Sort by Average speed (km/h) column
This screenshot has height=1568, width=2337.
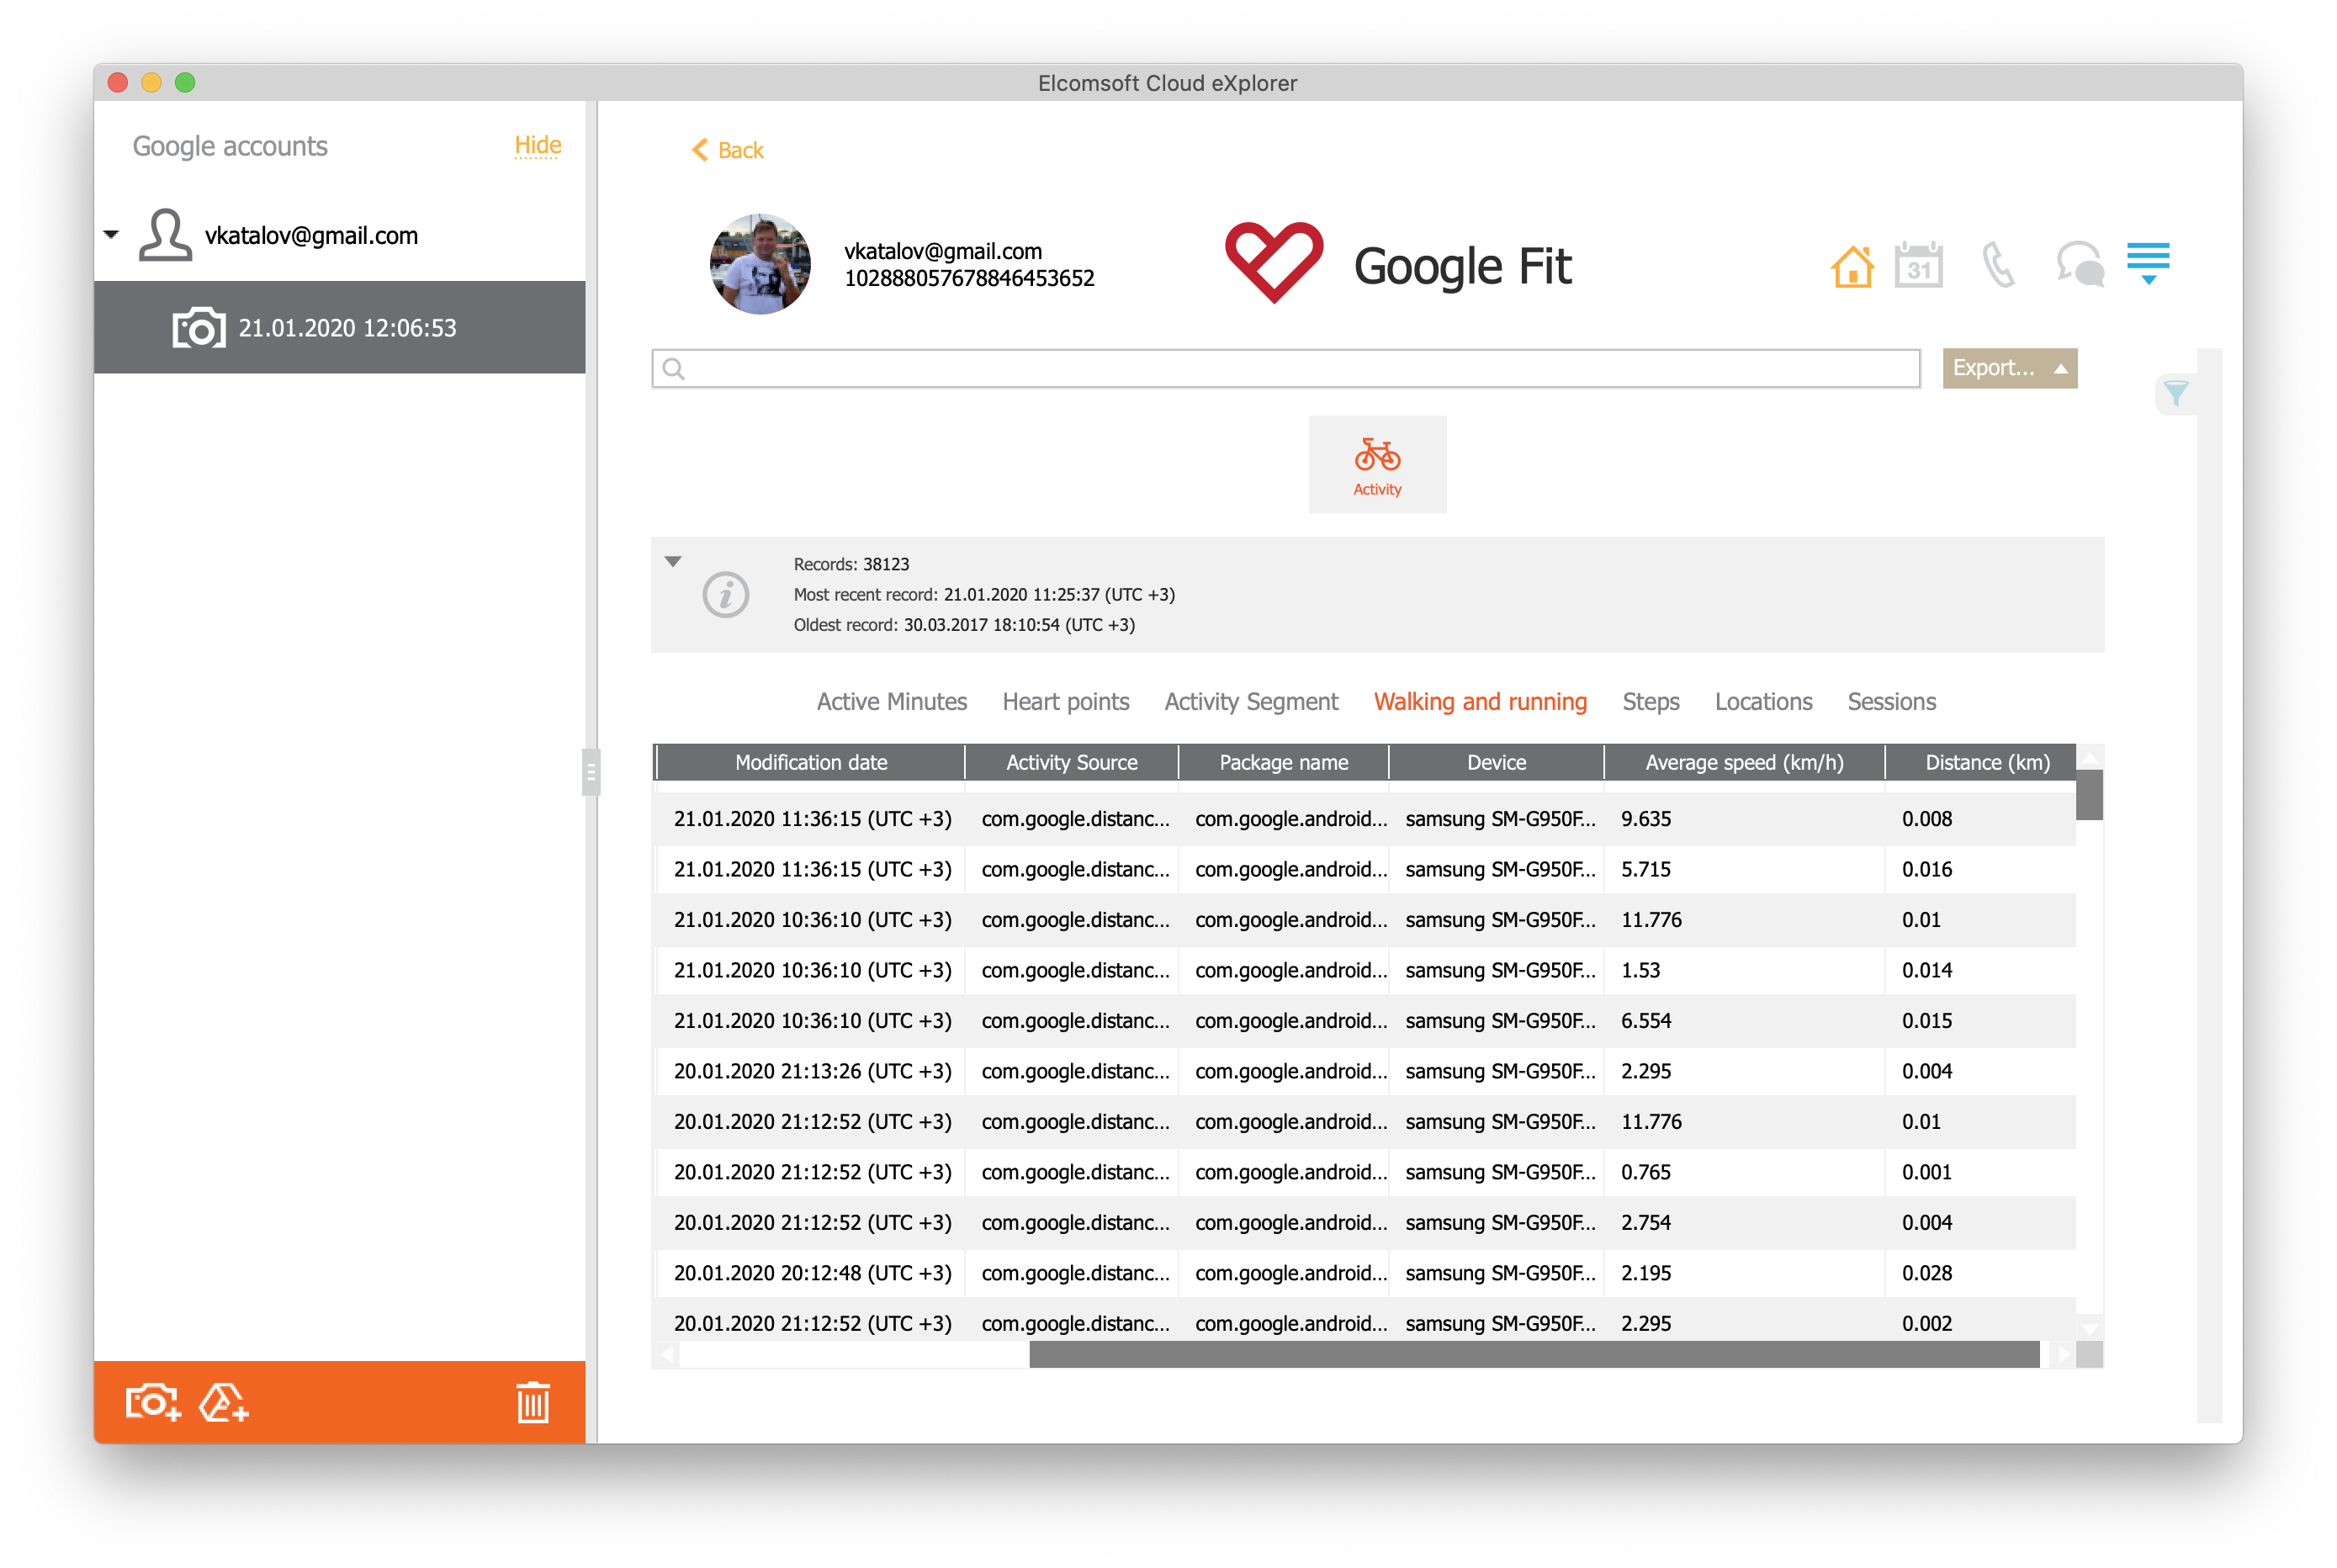click(x=1744, y=762)
